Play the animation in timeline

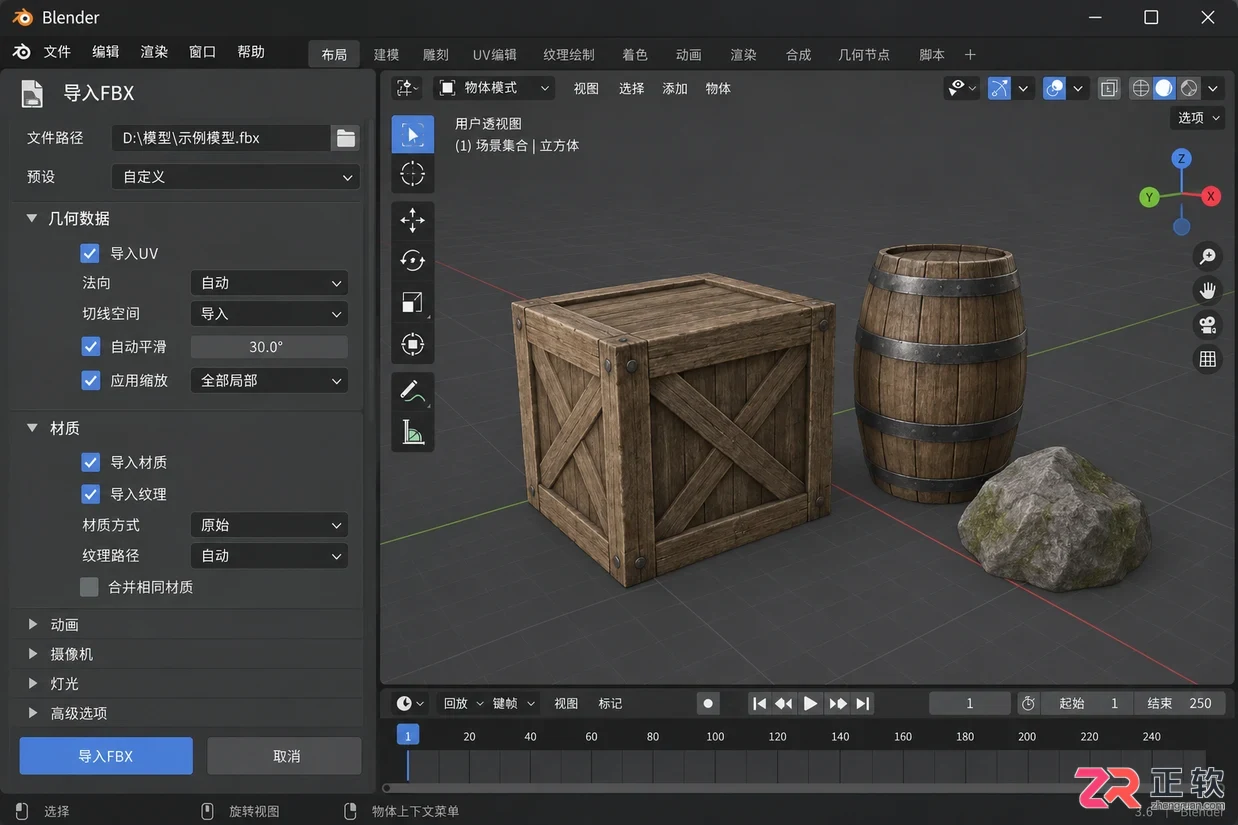coord(811,703)
